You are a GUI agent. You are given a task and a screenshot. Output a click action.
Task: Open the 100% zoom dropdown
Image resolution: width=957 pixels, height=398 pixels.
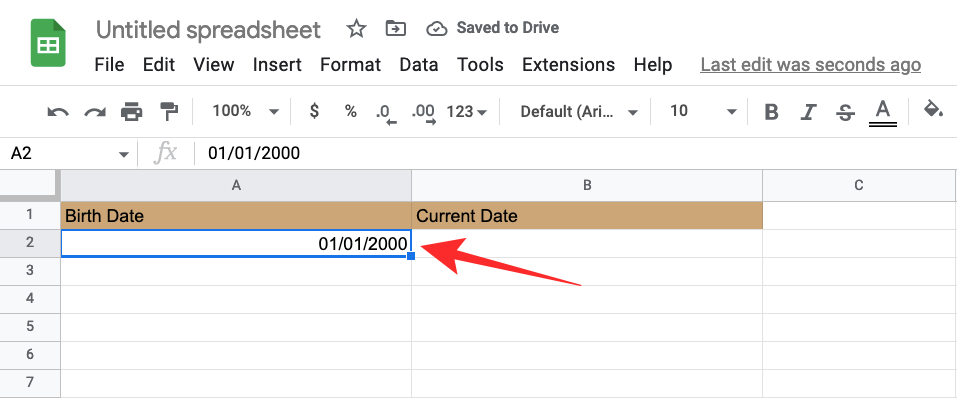coord(245,111)
